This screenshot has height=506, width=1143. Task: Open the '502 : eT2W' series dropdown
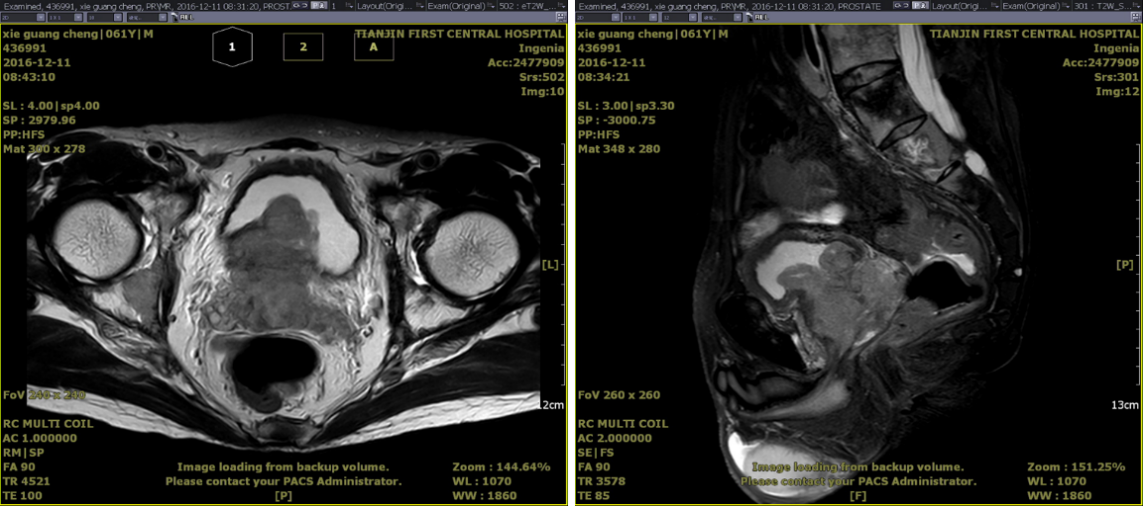(531, 7)
